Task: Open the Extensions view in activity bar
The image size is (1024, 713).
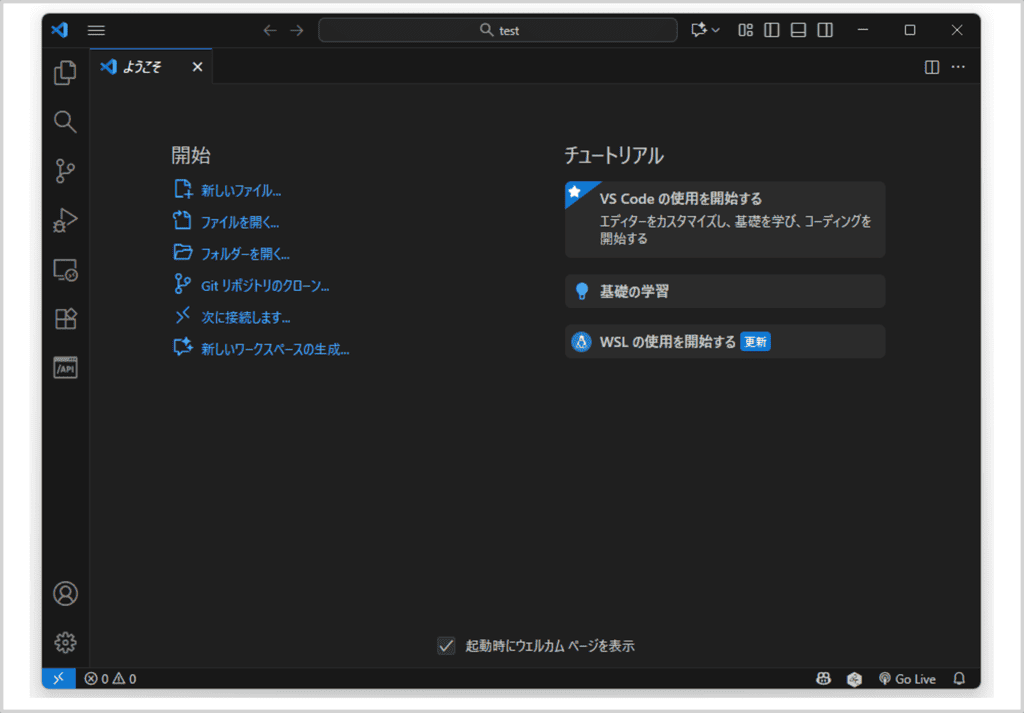Action: 65,319
